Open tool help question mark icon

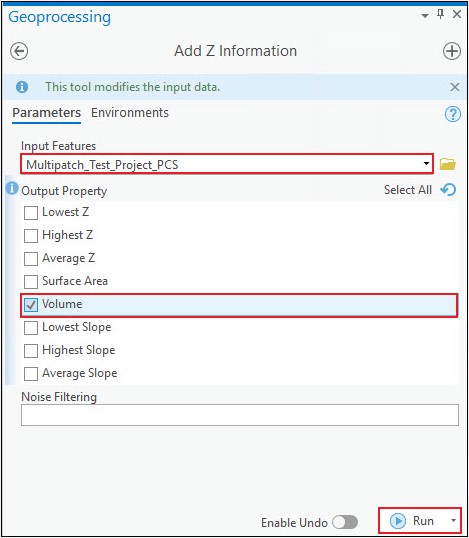pyautogui.click(x=453, y=114)
